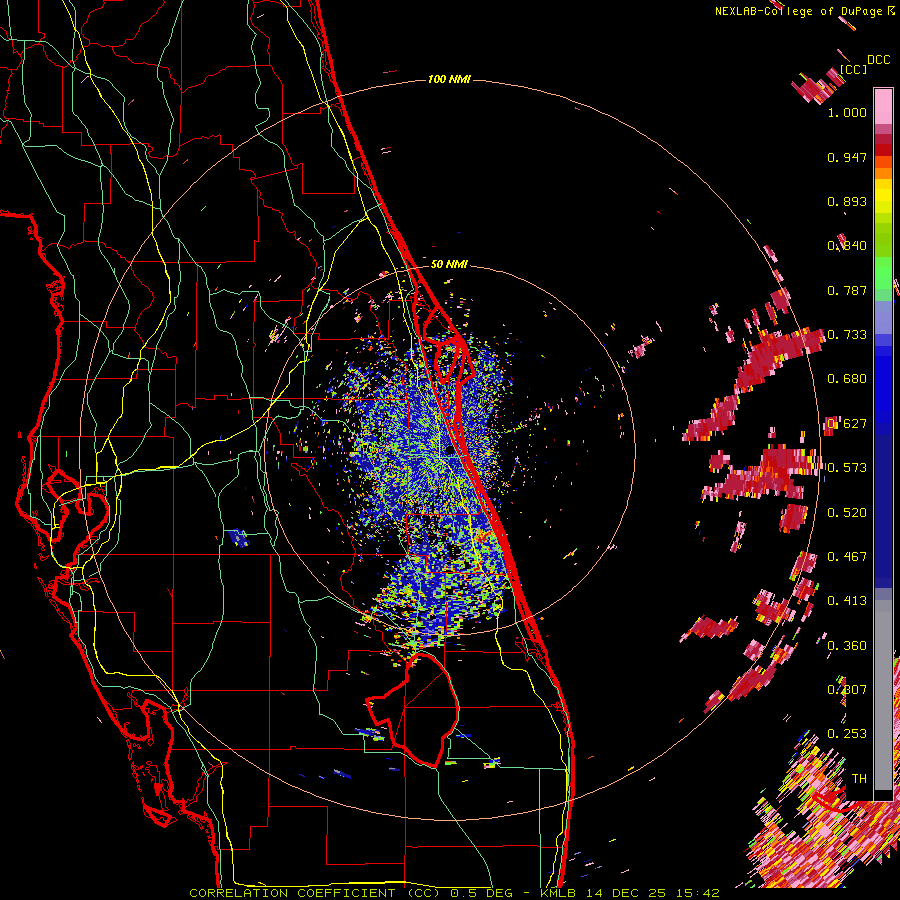The image size is (900, 900).
Task: Pick the gray color bar segment
Action: coord(883,695)
